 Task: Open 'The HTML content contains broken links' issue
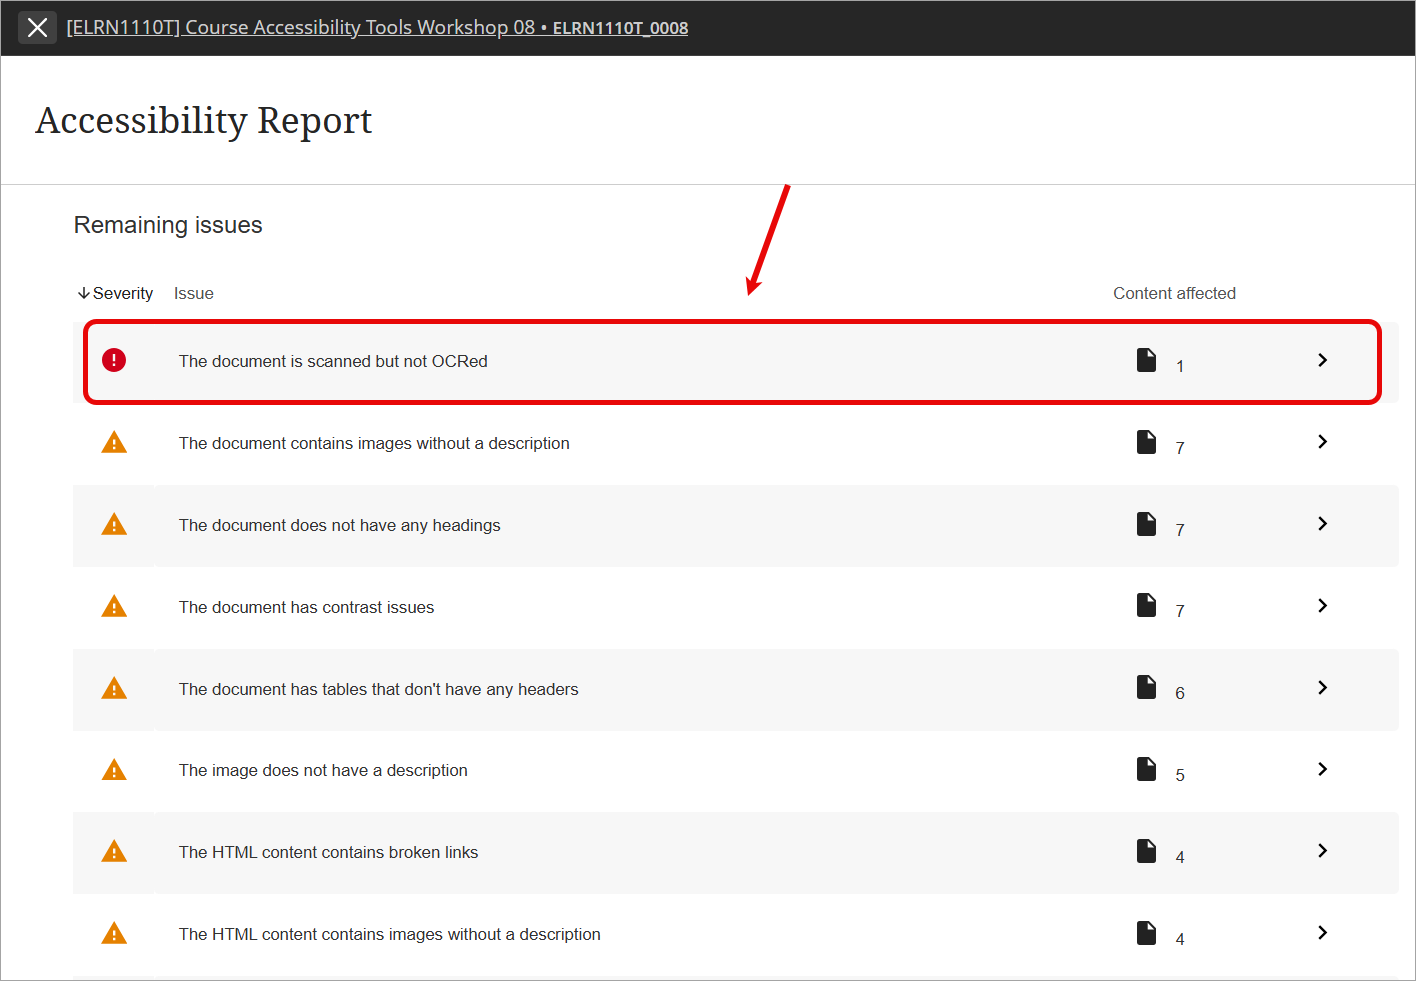(x=328, y=852)
